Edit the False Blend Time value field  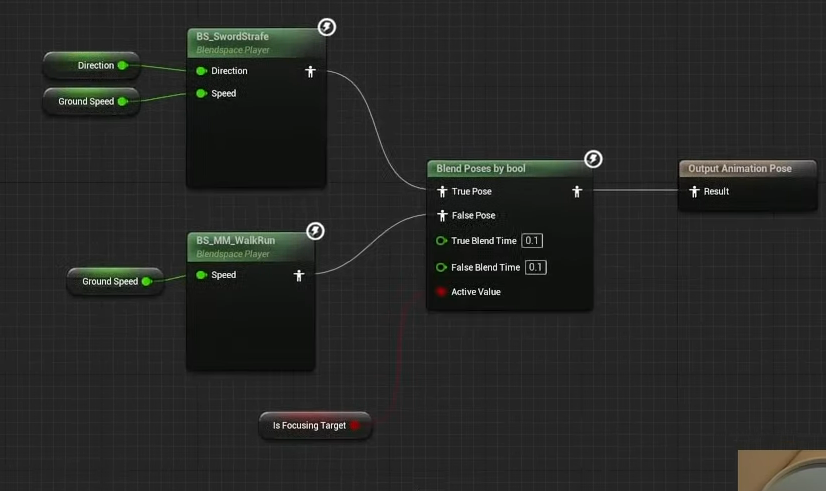(536, 267)
